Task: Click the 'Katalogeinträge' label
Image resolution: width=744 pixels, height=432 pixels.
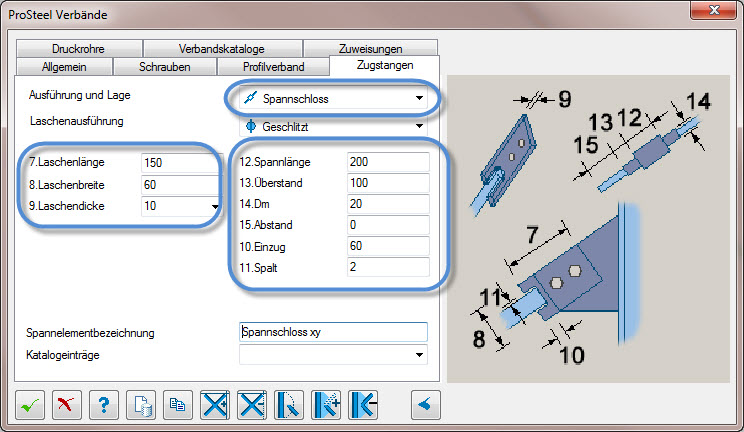Action: click(63, 355)
